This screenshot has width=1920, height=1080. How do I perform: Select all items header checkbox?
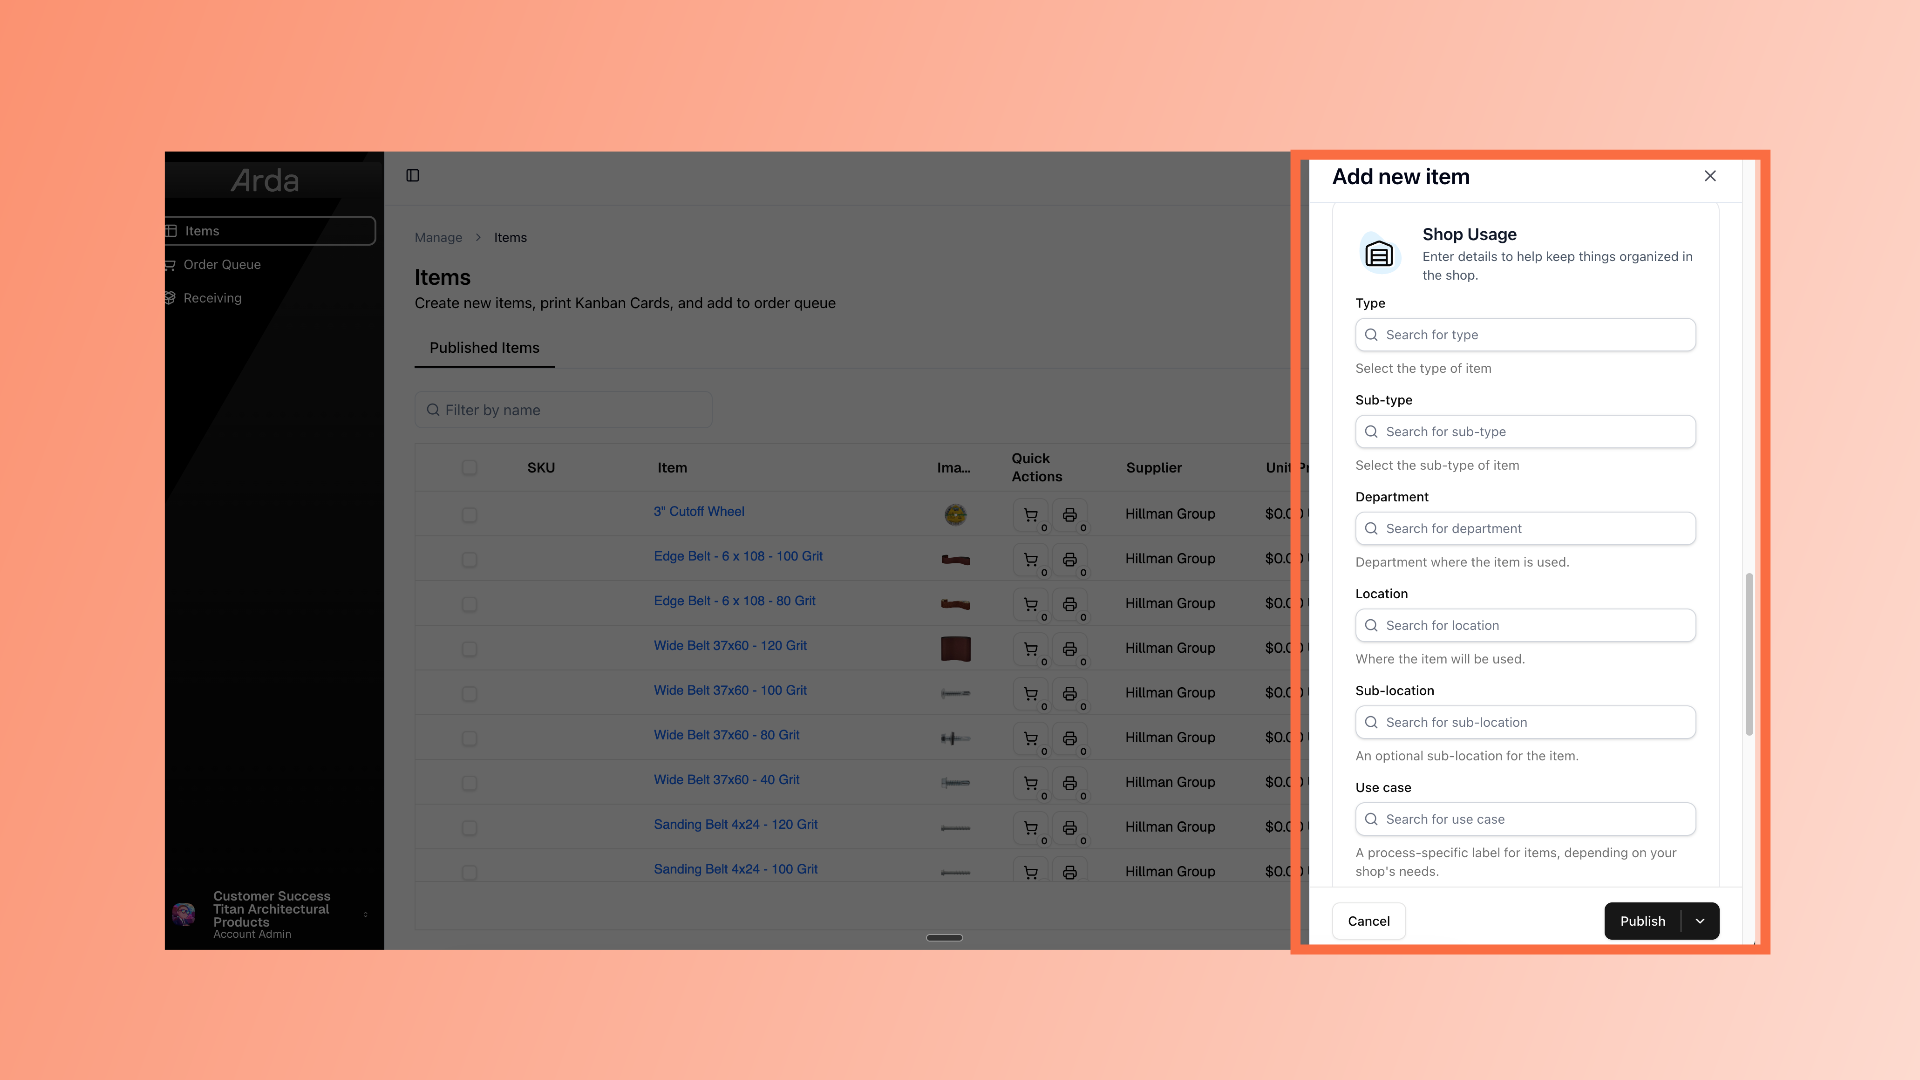point(469,468)
